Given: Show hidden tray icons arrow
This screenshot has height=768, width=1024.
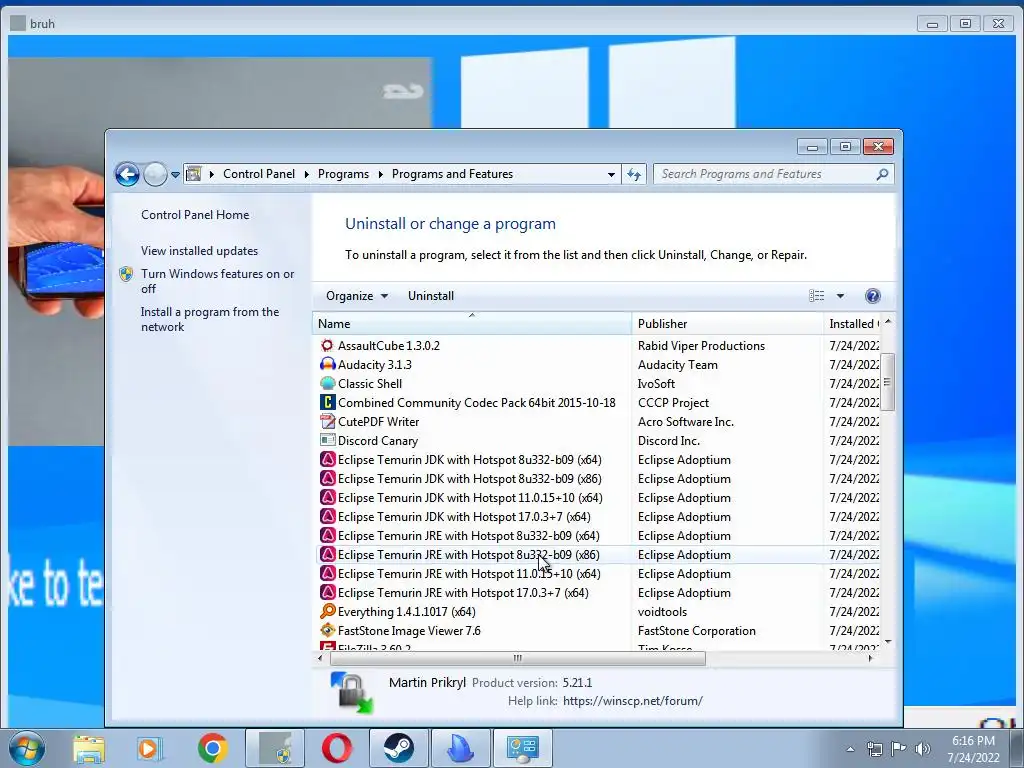Looking at the screenshot, I should pos(850,749).
